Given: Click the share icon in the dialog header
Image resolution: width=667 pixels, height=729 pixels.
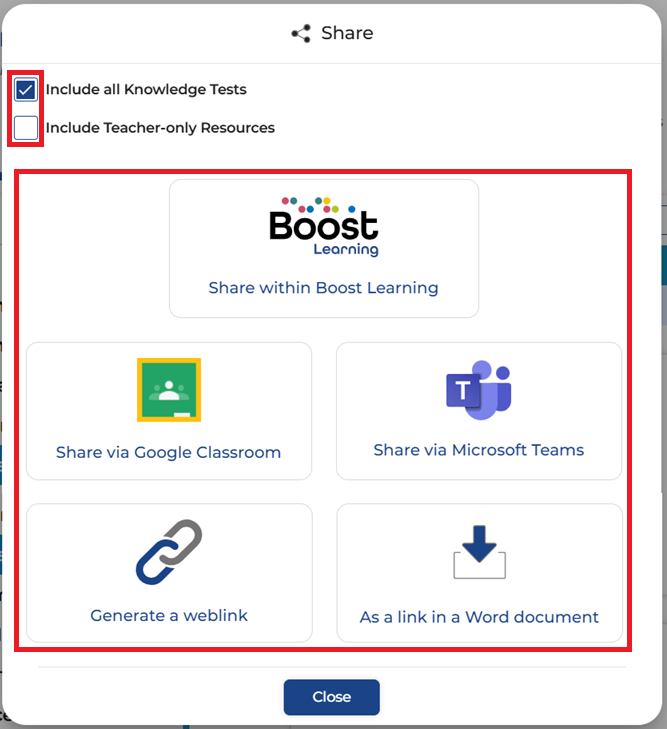Looking at the screenshot, I should pyautogui.click(x=301, y=34).
